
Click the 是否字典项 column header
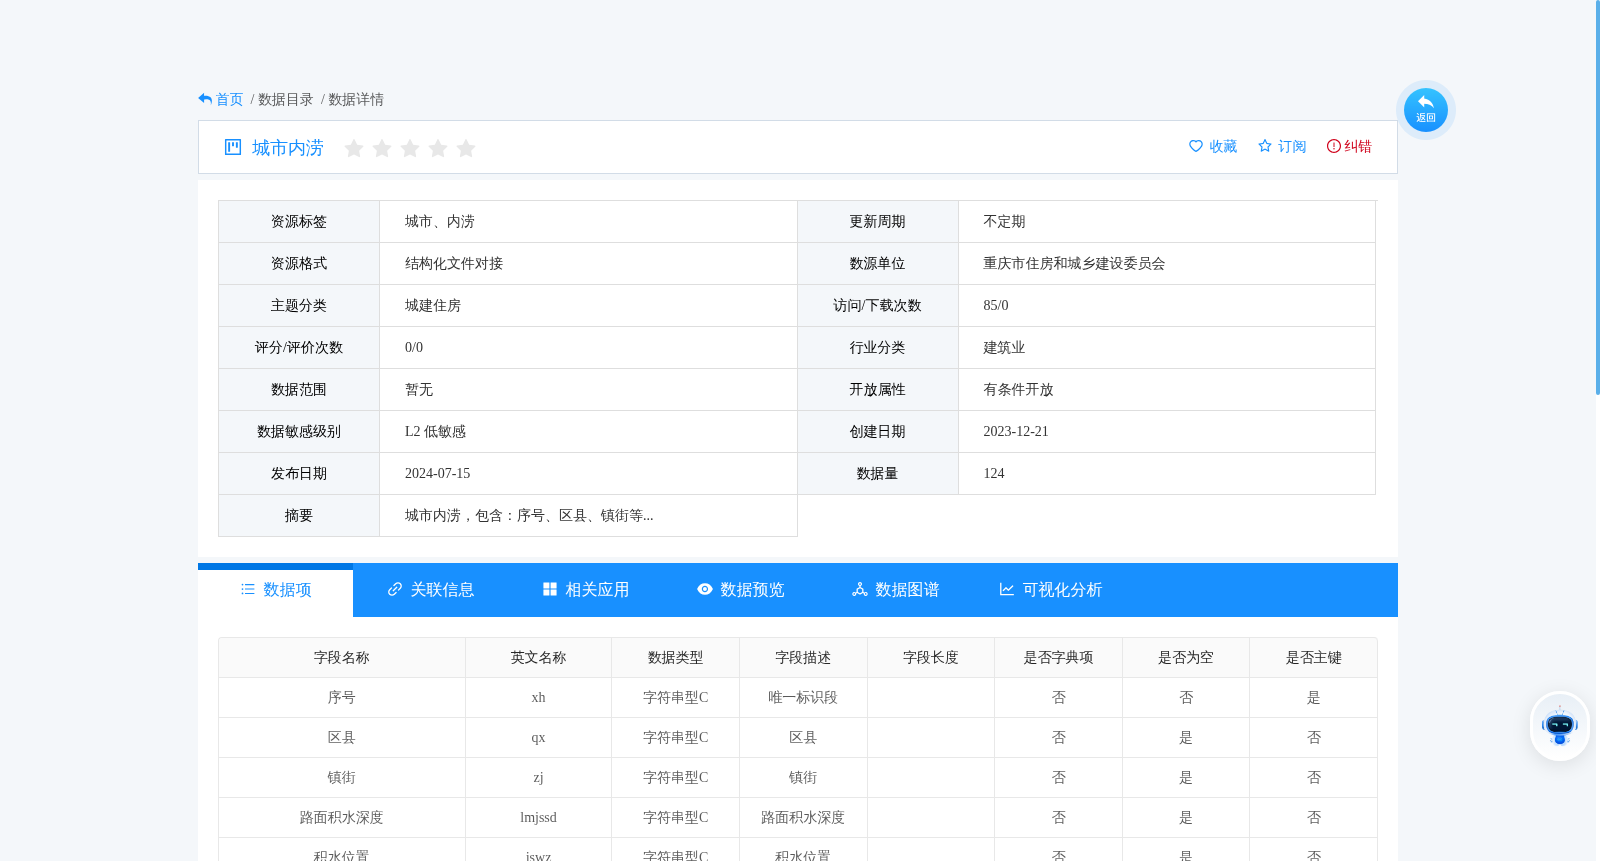1058,658
